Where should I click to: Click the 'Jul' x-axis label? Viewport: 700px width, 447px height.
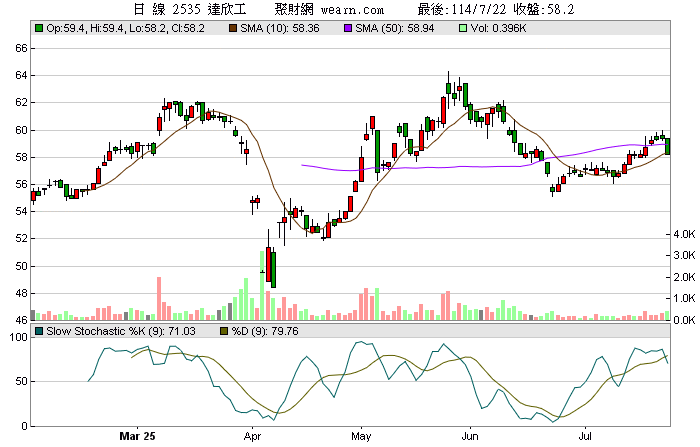[x=585, y=436]
